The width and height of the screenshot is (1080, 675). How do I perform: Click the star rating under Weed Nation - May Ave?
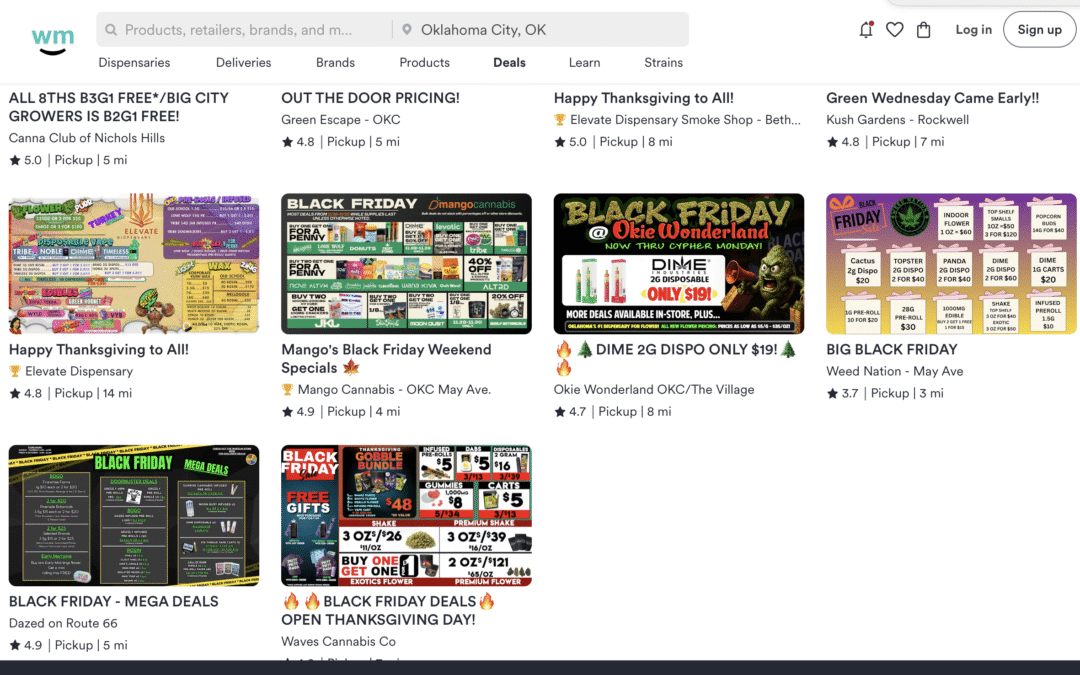click(x=843, y=393)
